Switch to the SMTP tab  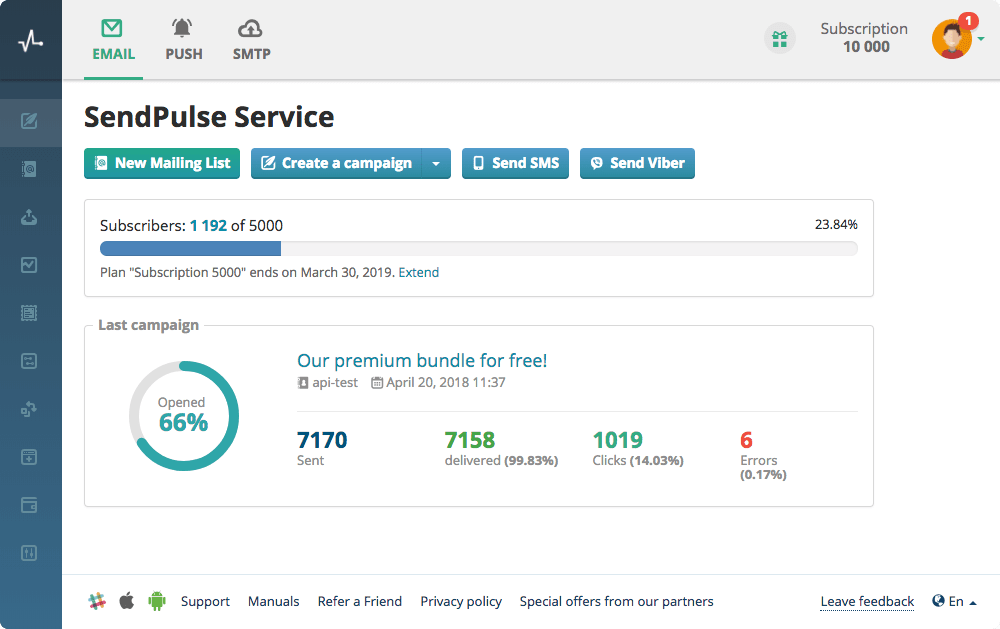tap(251, 40)
